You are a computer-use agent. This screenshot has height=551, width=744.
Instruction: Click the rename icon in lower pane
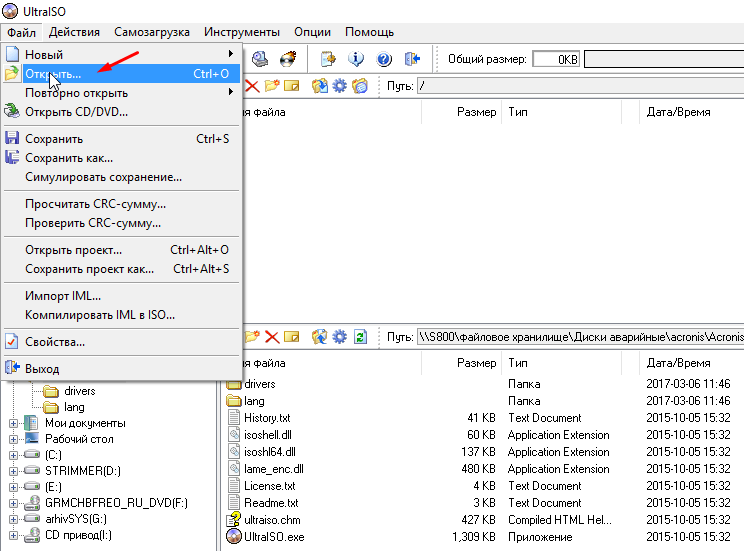[x=291, y=337]
